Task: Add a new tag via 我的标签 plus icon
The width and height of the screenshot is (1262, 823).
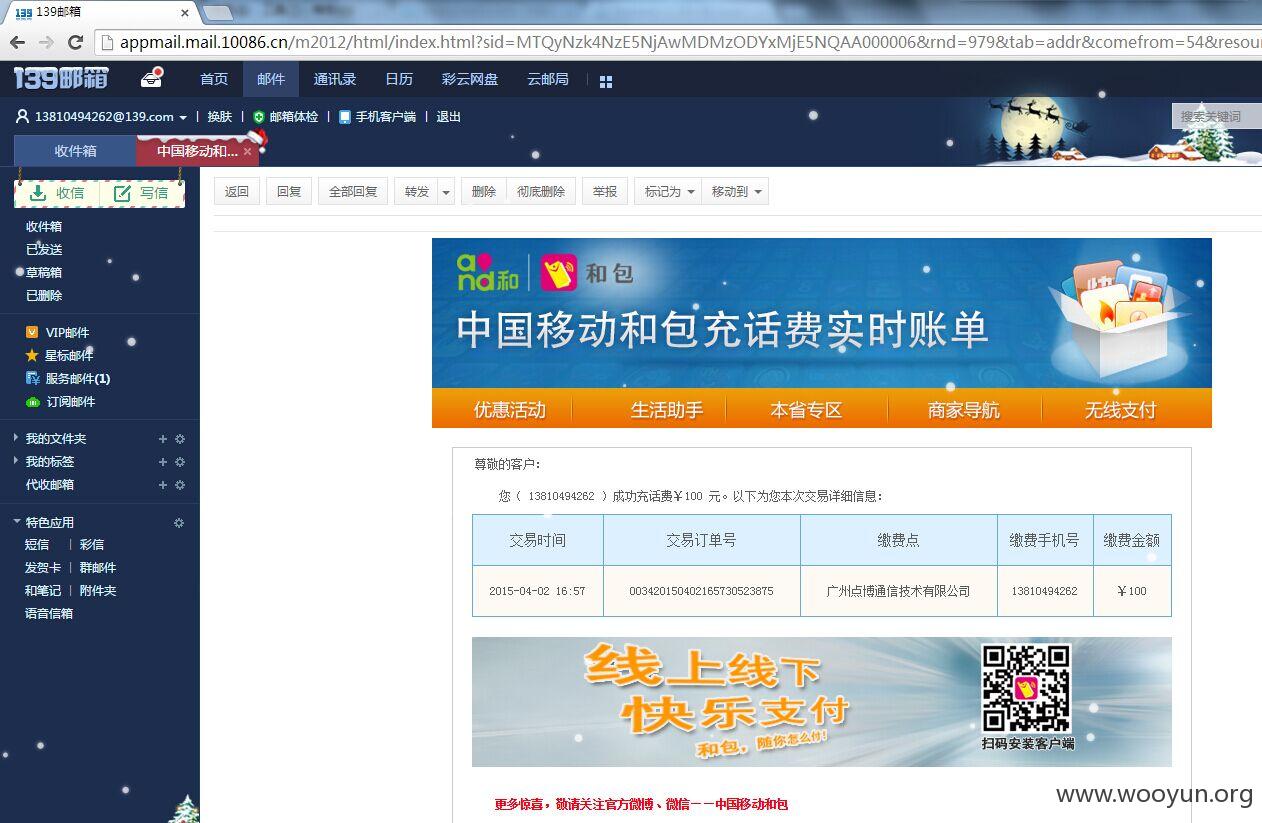Action: pyautogui.click(x=163, y=462)
